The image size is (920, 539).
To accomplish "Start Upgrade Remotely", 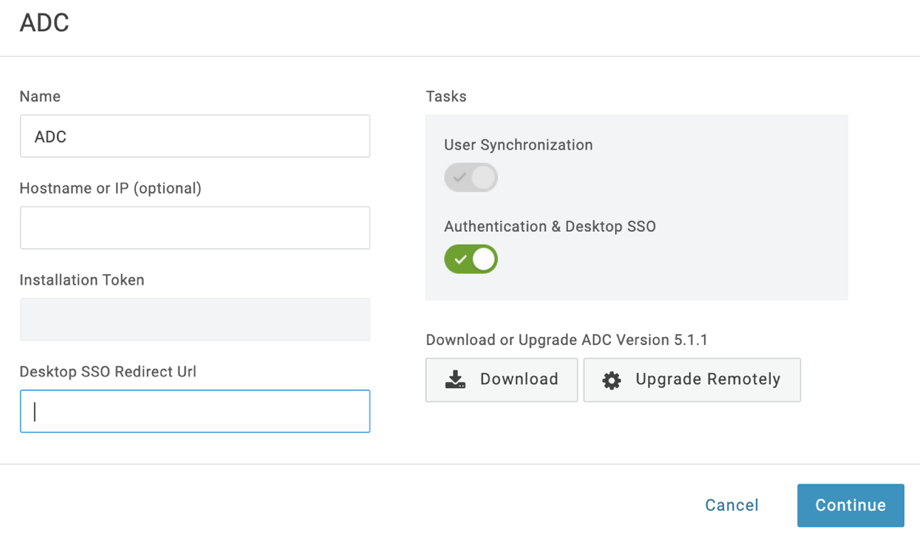I will [x=692, y=380].
